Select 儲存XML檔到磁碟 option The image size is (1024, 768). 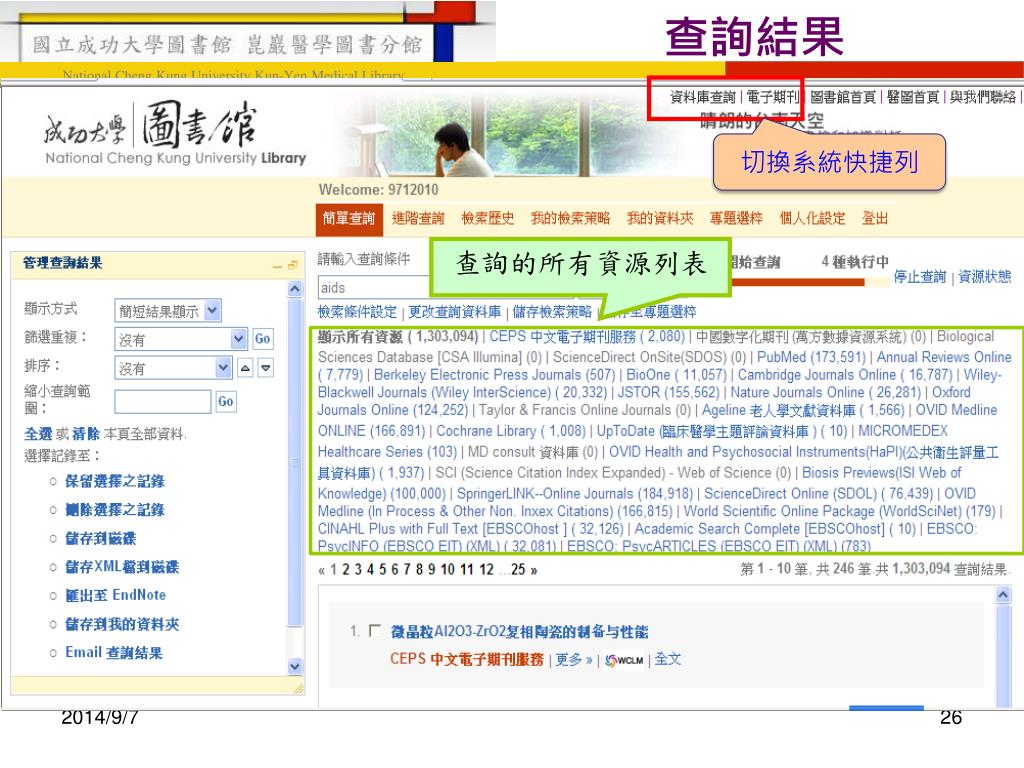tap(122, 567)
